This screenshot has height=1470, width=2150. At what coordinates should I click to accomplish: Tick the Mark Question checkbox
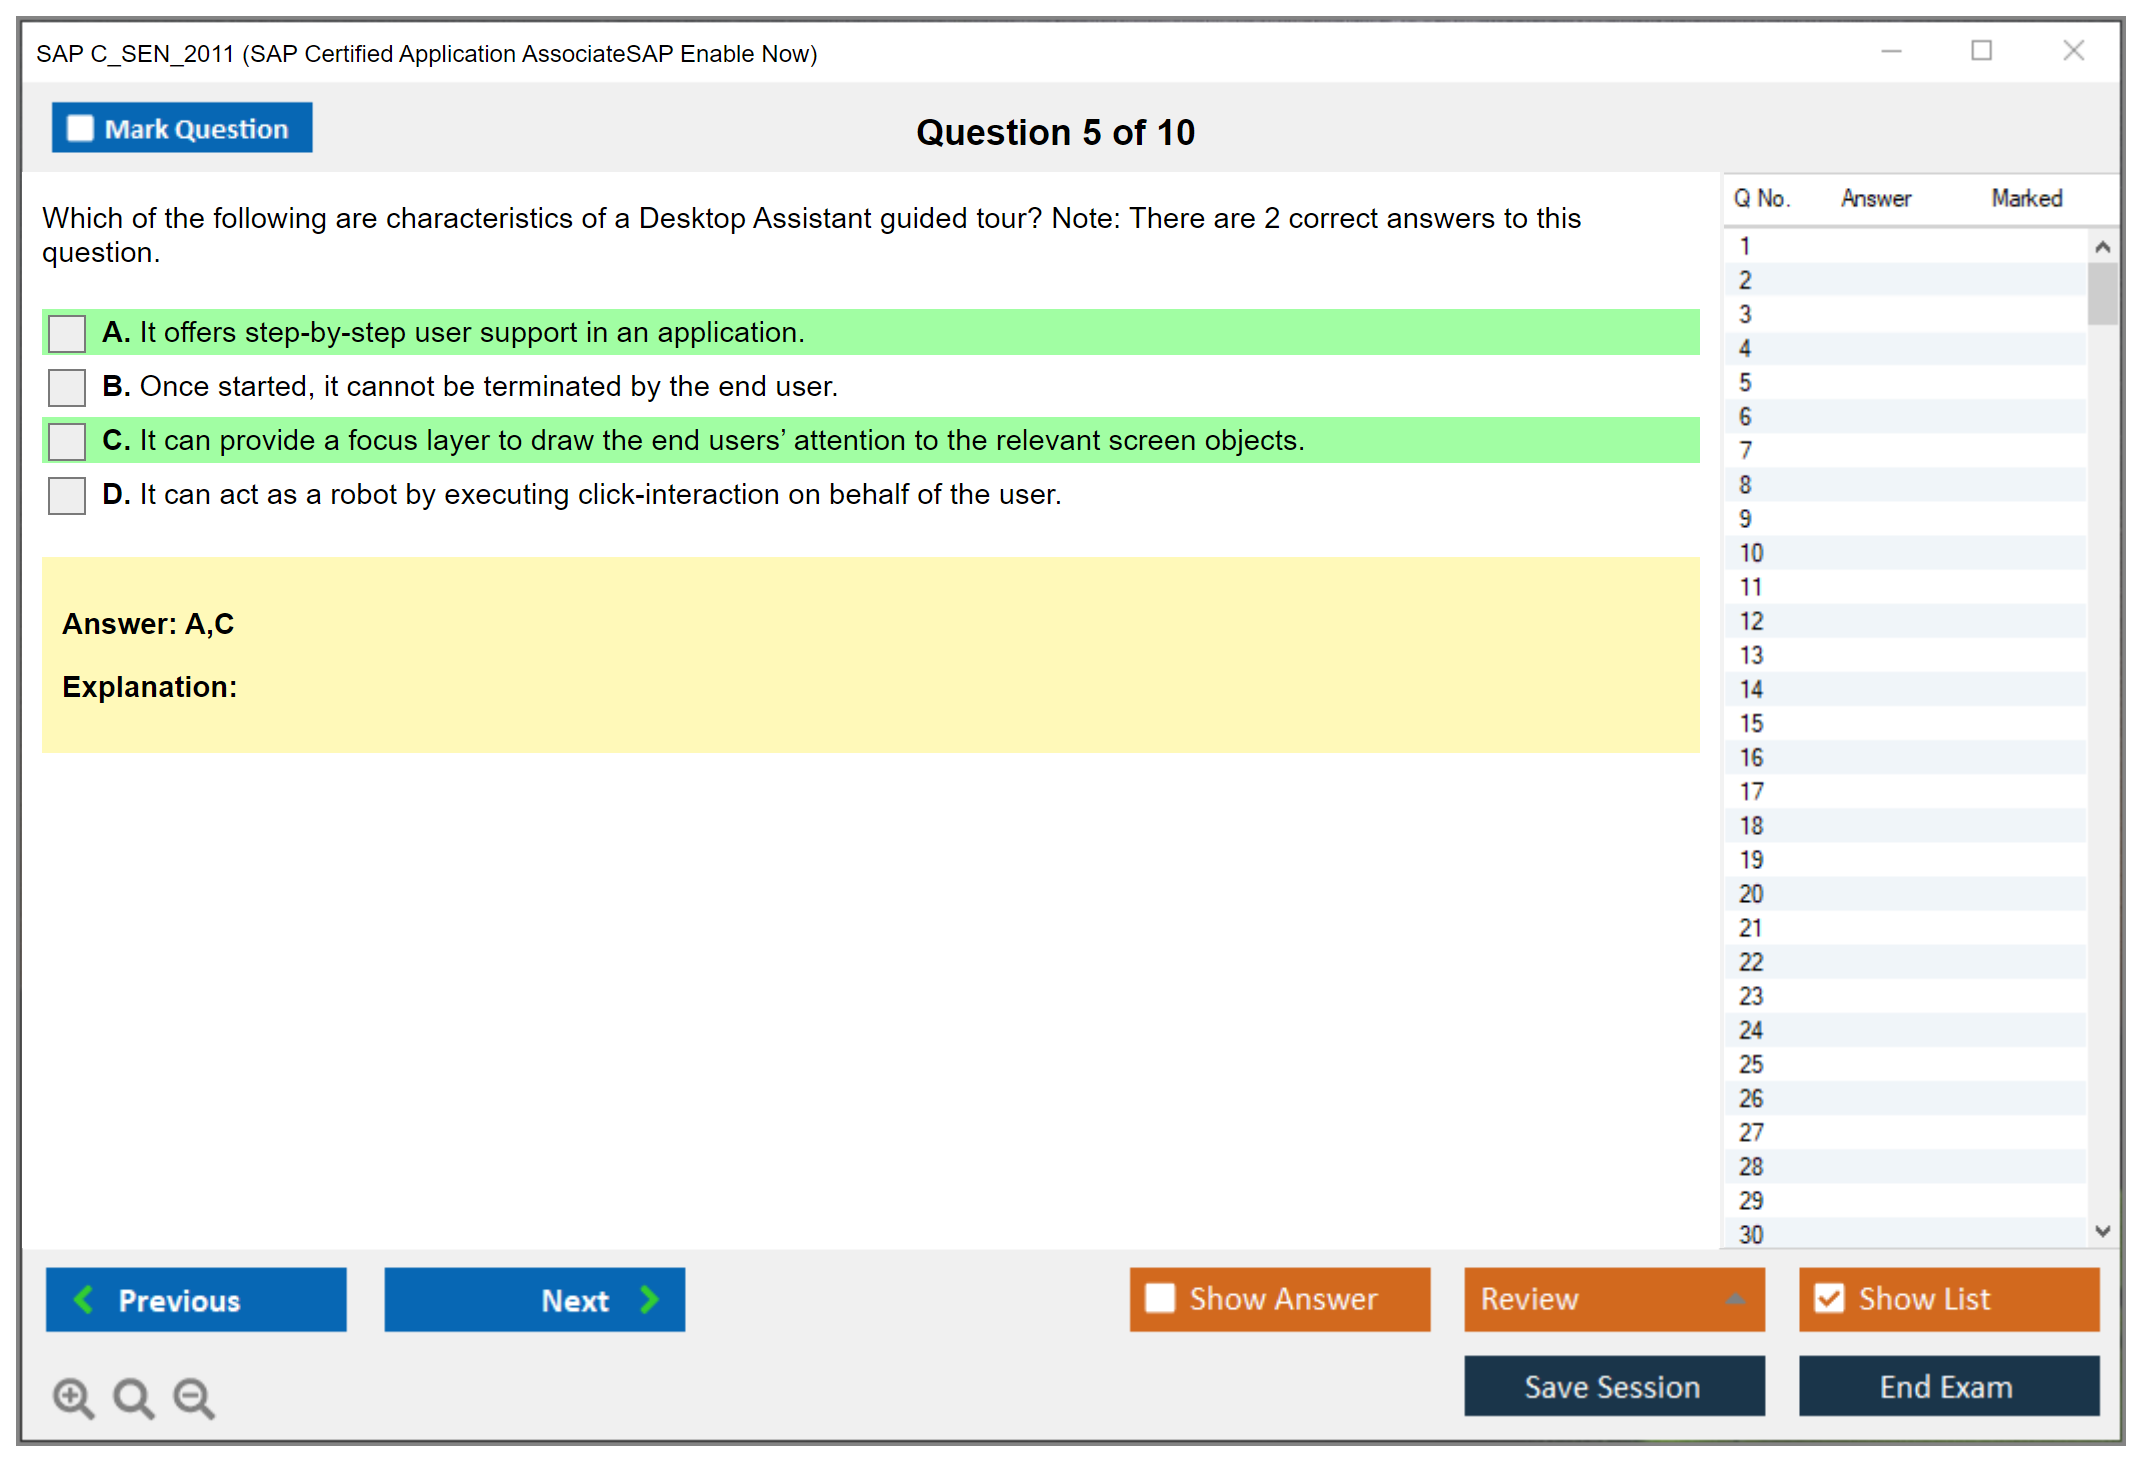(x=80, y=128)
